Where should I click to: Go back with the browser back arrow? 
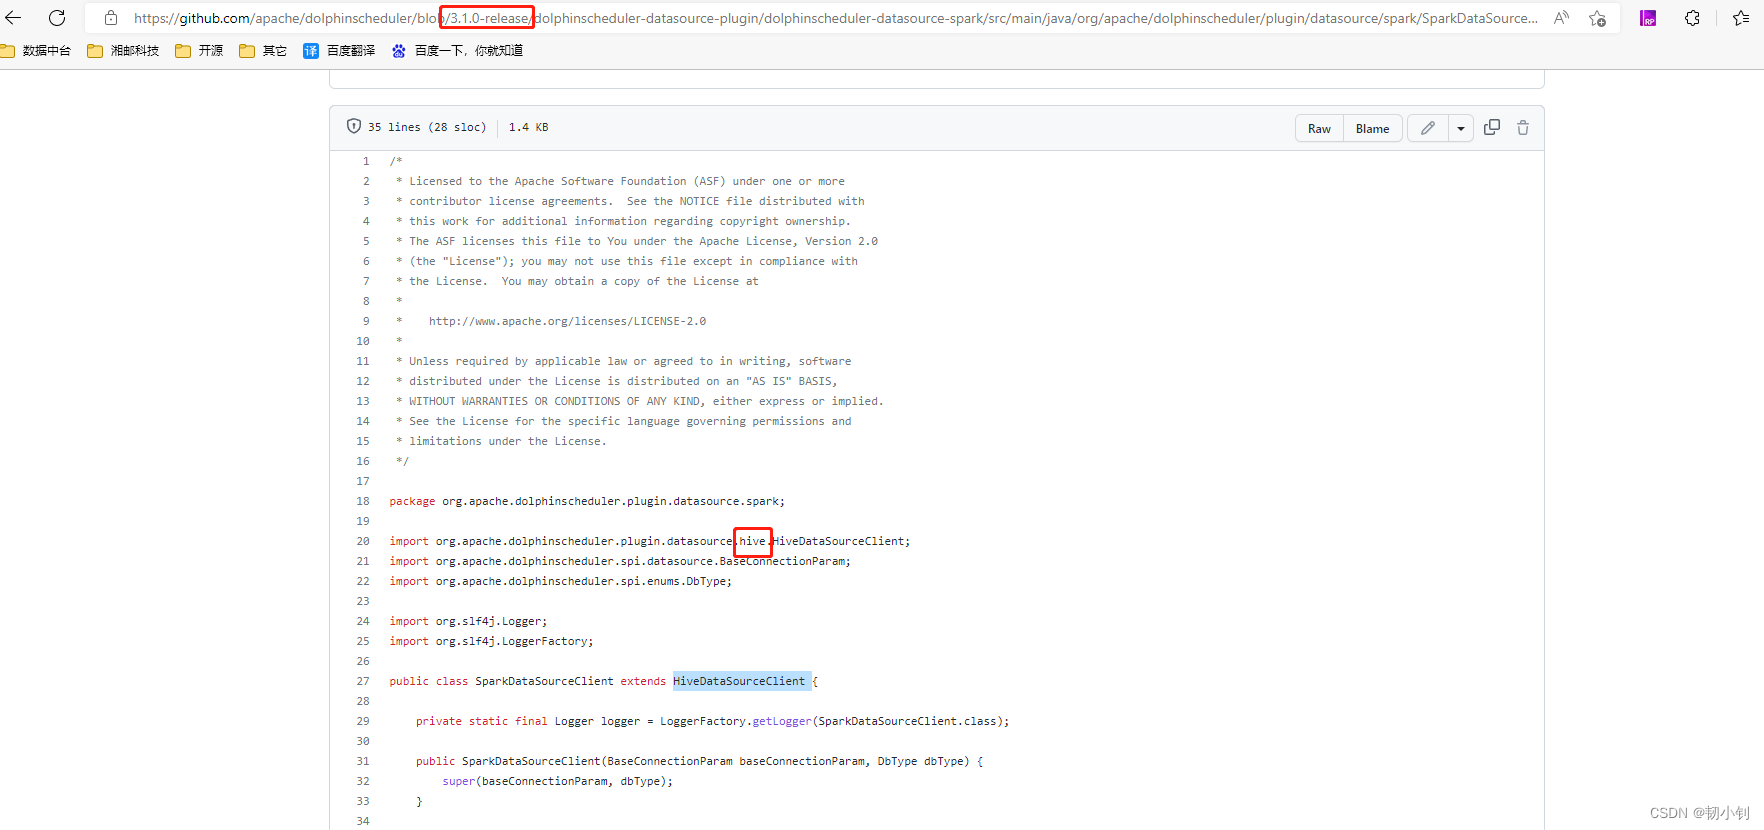click(x=13, y=18)
